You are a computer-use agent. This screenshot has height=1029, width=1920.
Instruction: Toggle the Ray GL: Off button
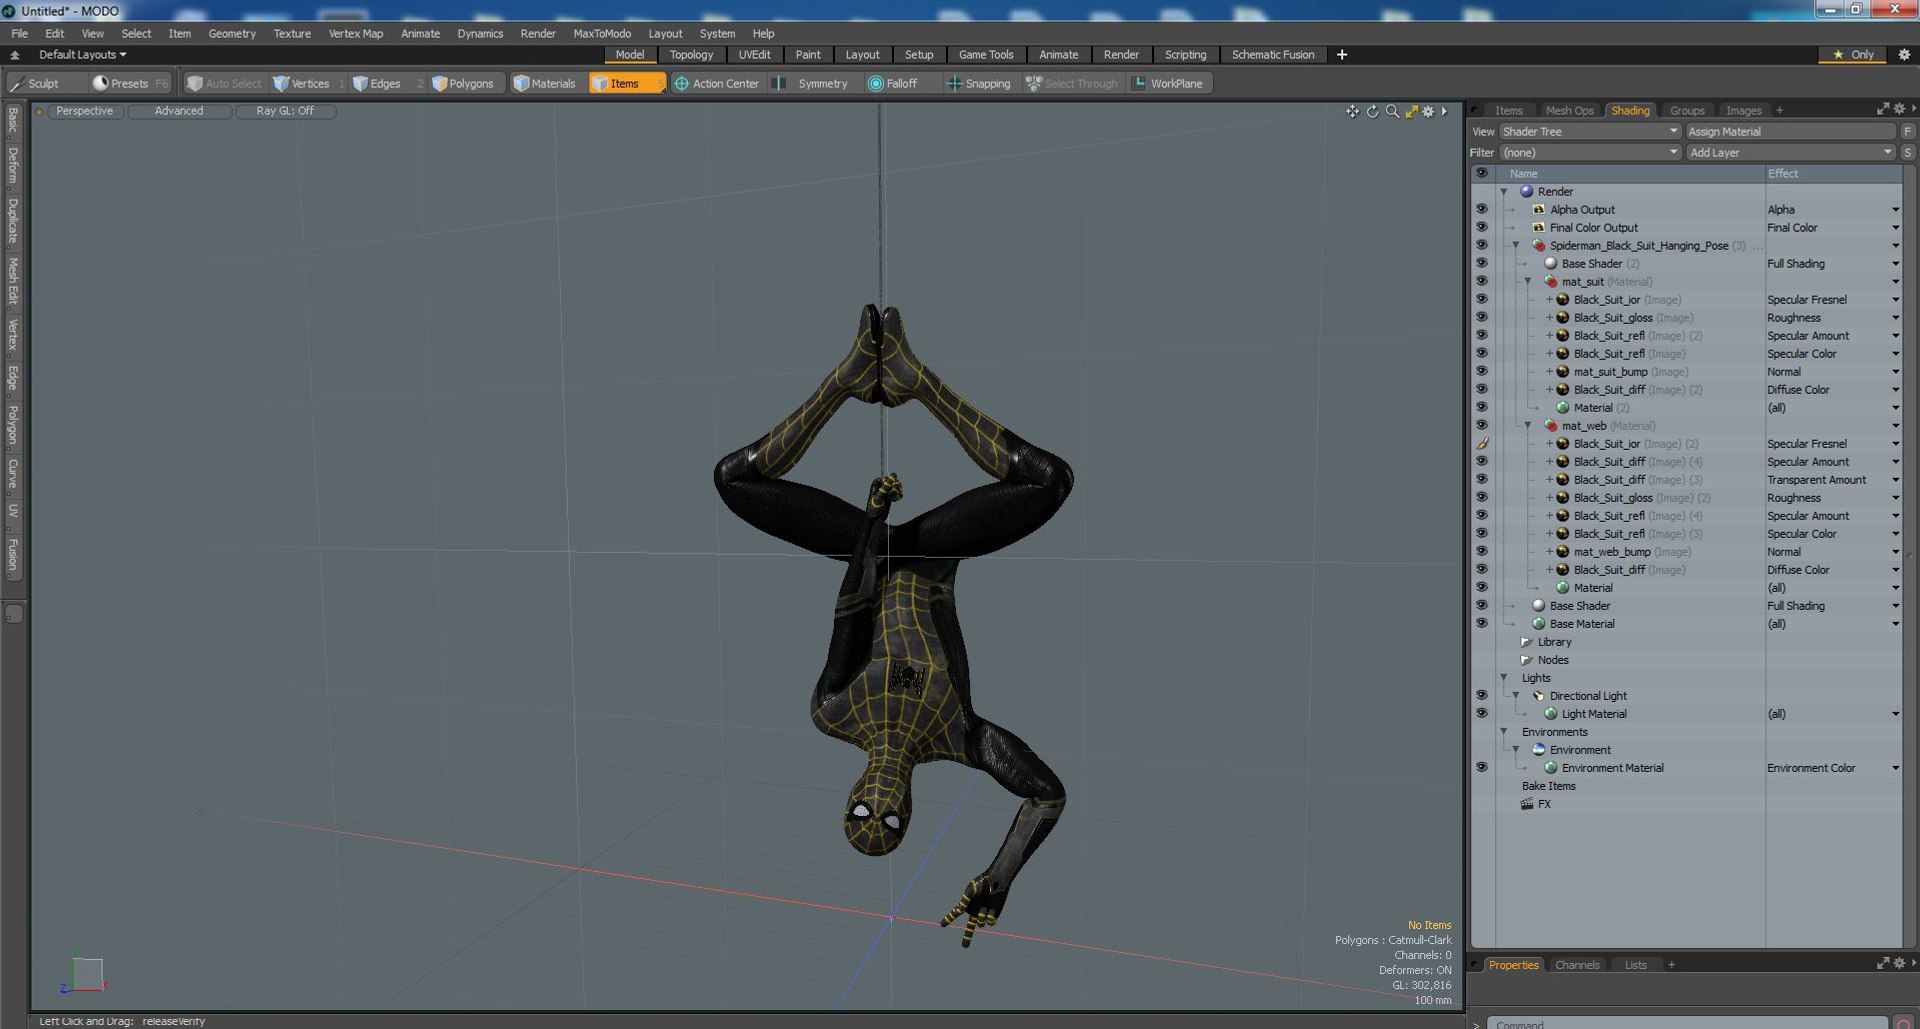point(285,111)
